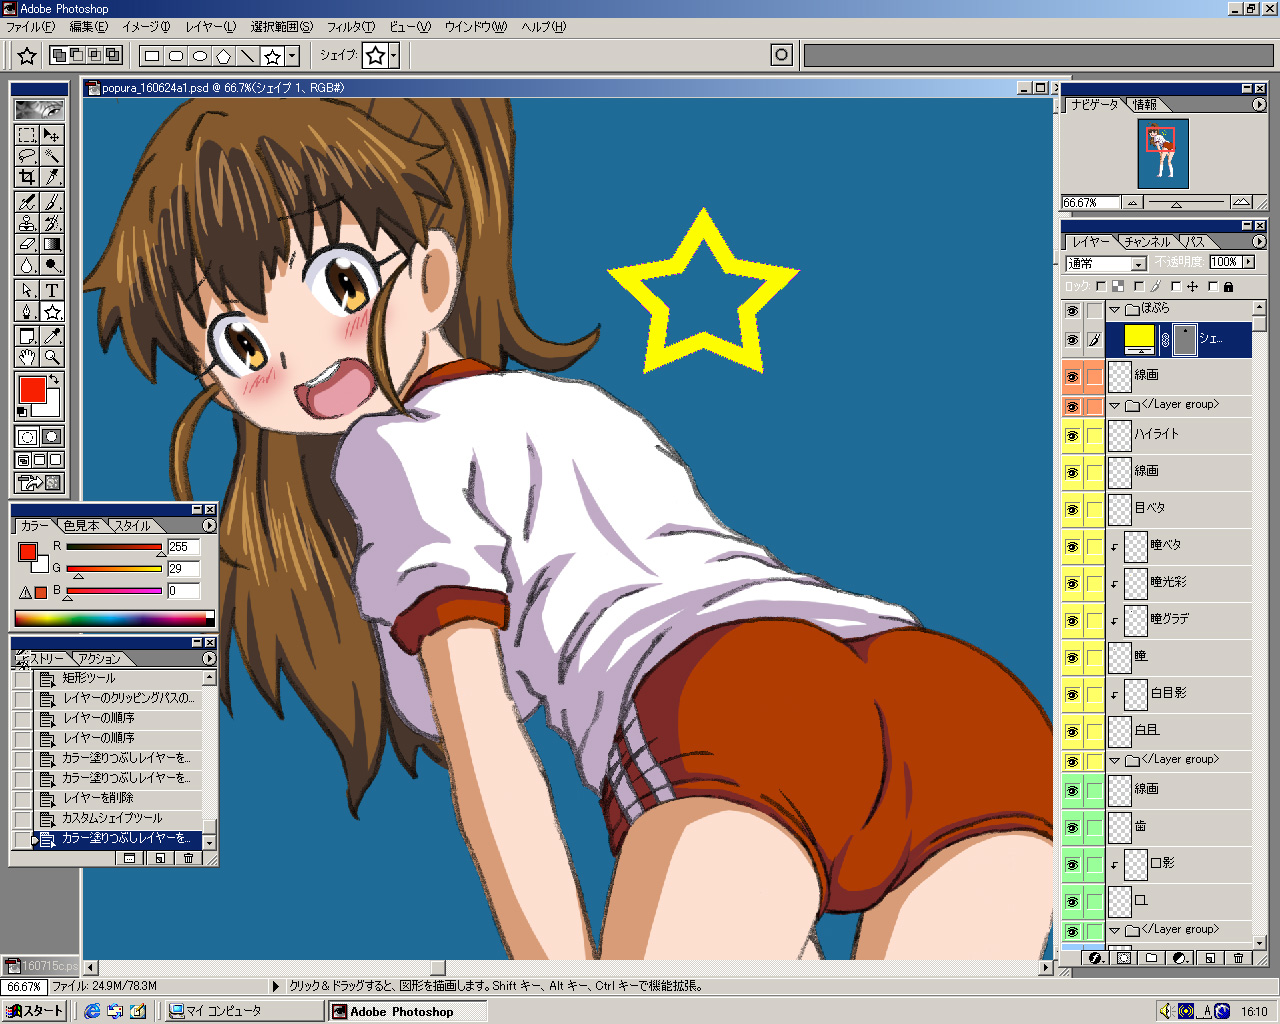Toggle lock image pixels checkbox
The image size is (1280, 1024).
coord(1139,287)
